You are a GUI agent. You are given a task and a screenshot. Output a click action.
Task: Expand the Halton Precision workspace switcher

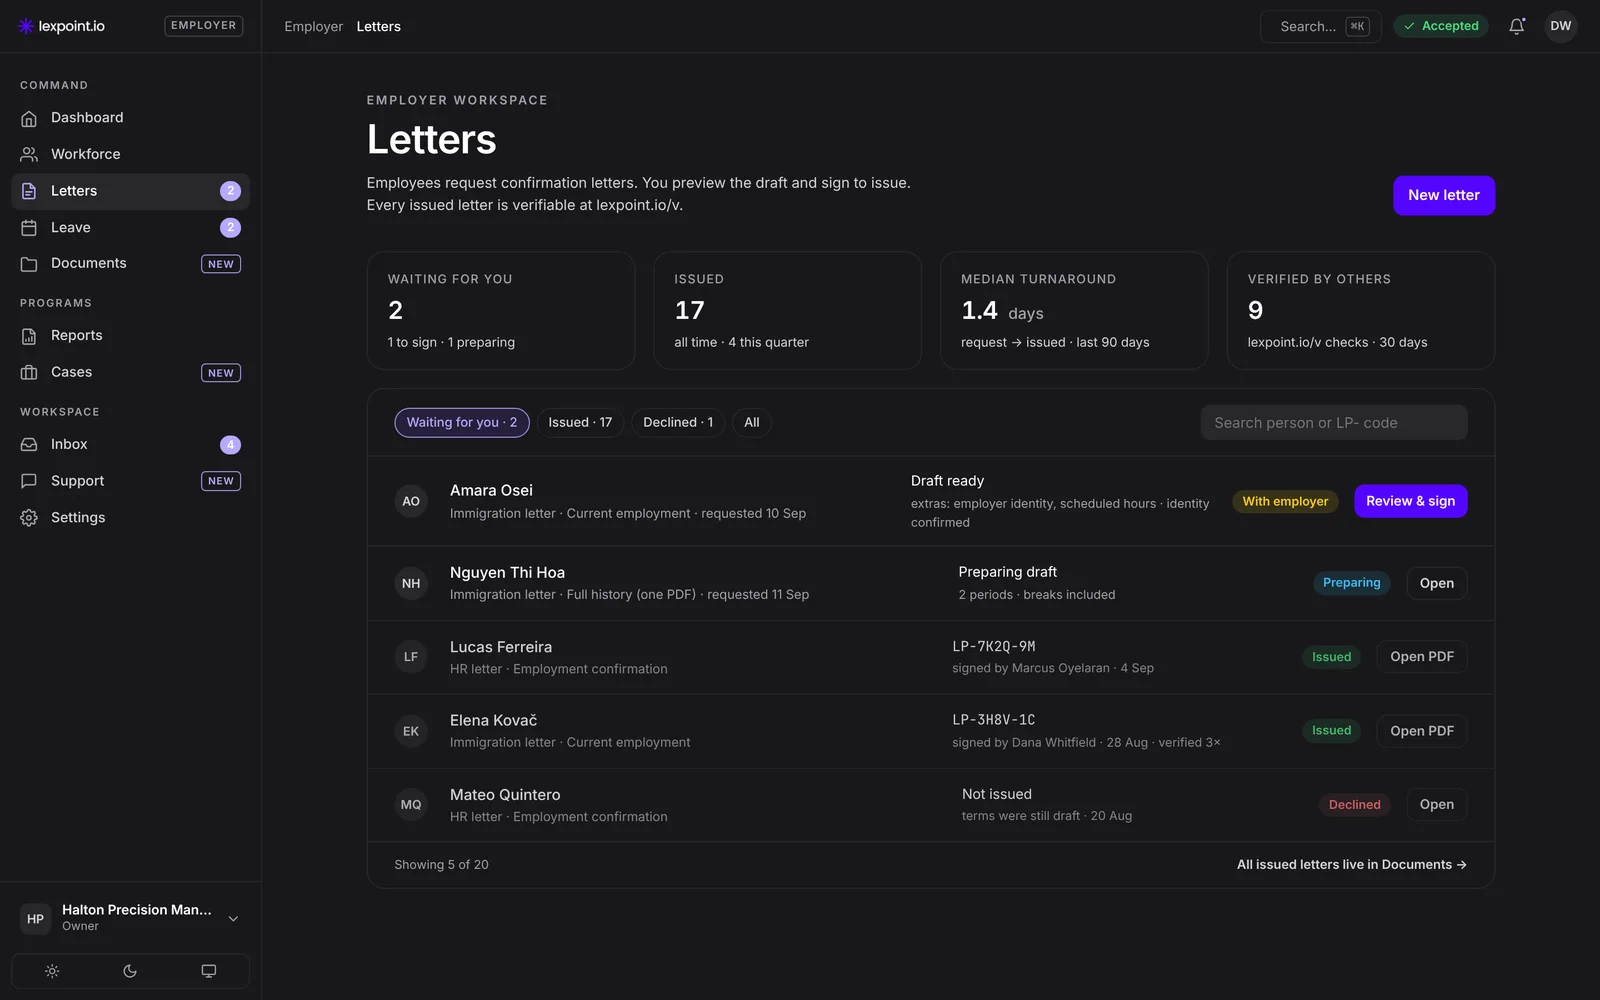[x=130, y=918]
